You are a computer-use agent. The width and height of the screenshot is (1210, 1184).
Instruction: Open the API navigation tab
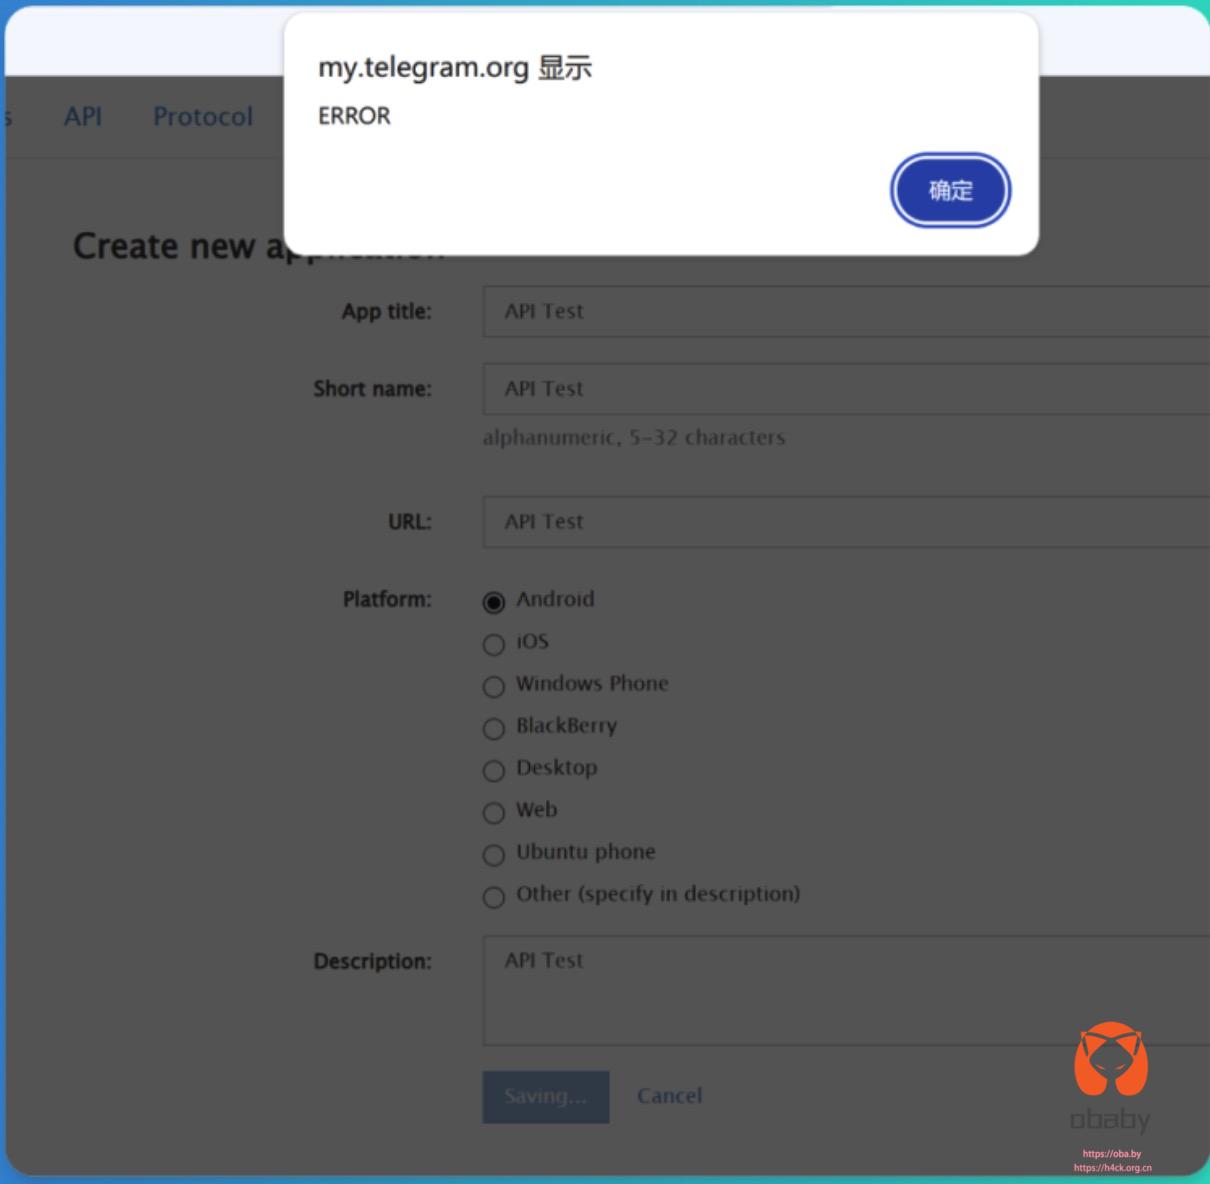[83, 117]
